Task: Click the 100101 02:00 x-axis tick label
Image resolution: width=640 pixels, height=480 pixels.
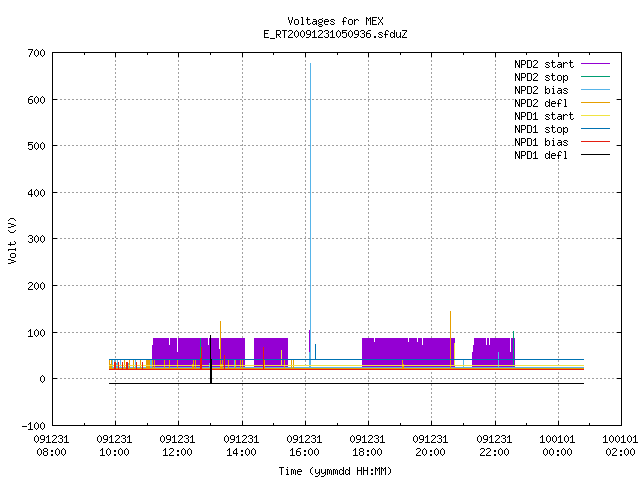Action: click(620, 446)
